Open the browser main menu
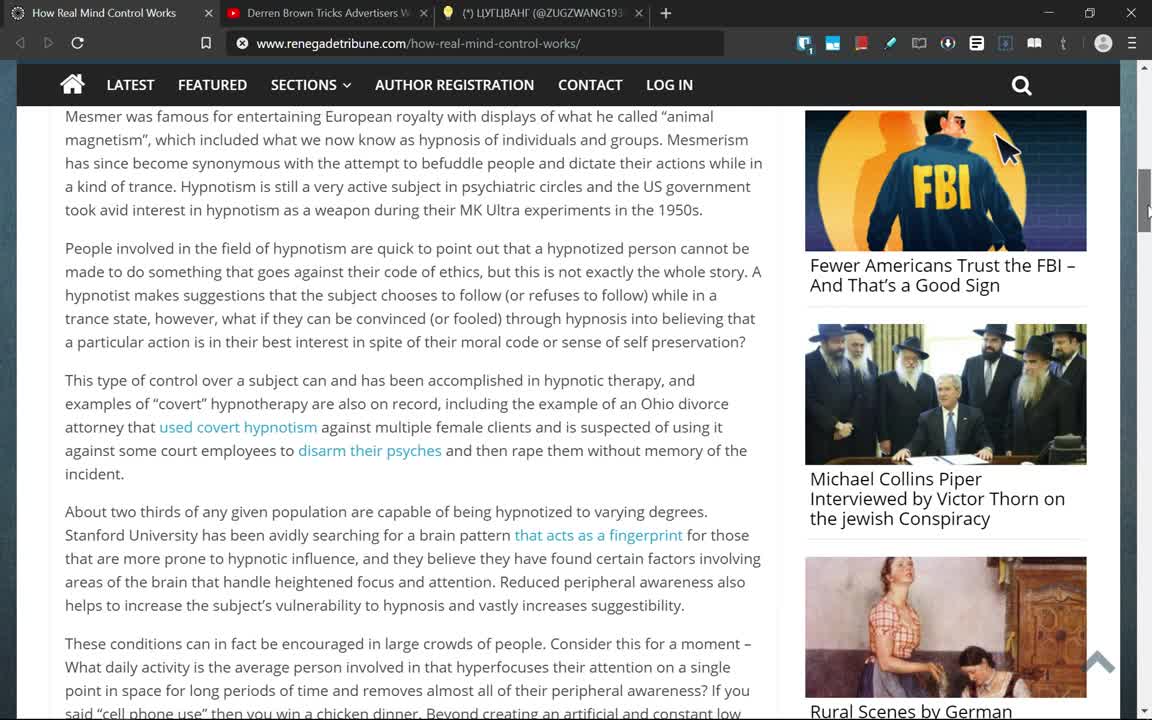 pyautogui.click(x=1132, y=43)
